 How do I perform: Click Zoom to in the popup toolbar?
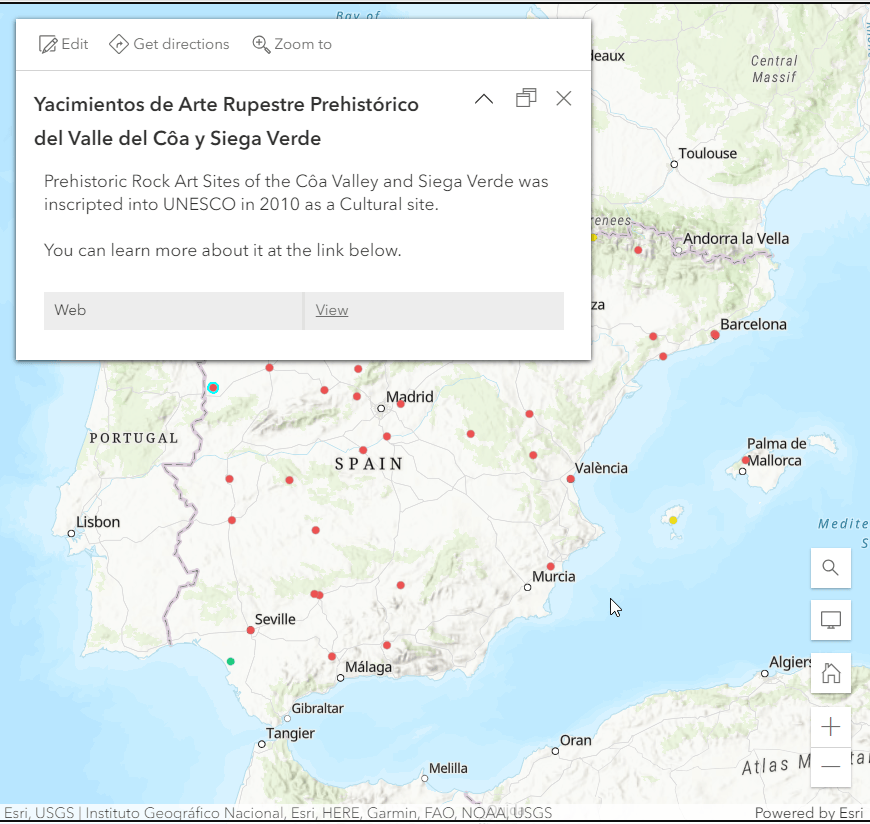click(292, 44)
